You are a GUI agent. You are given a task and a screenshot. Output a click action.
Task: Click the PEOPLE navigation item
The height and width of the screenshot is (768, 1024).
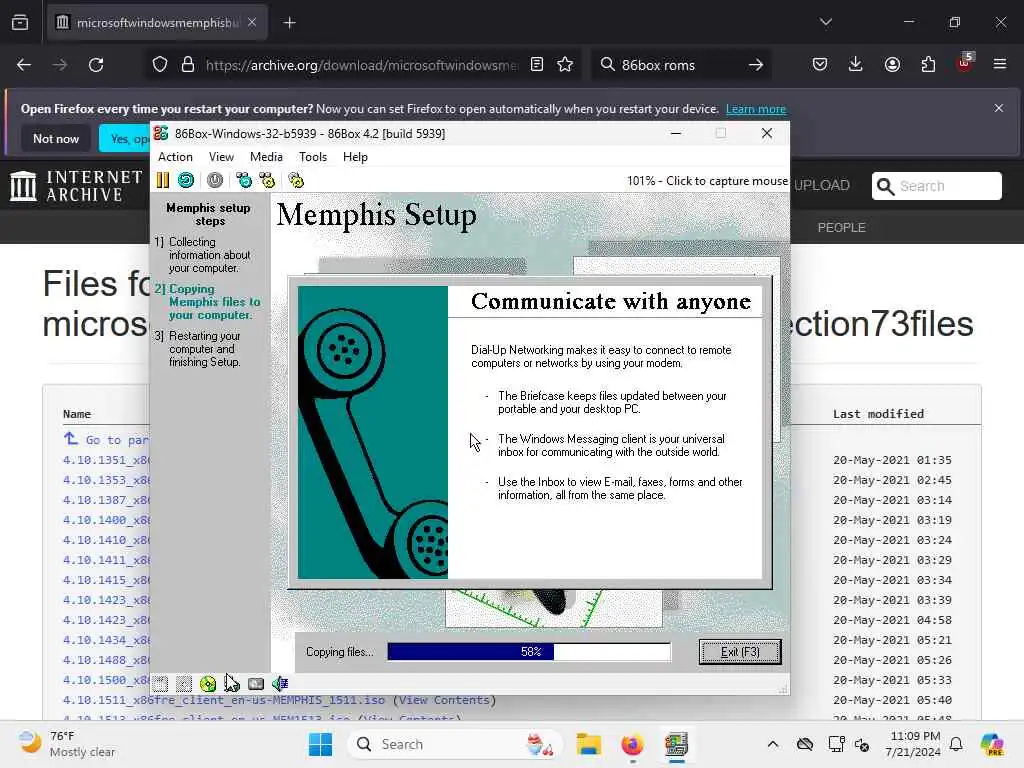click(x=841, y=227)
